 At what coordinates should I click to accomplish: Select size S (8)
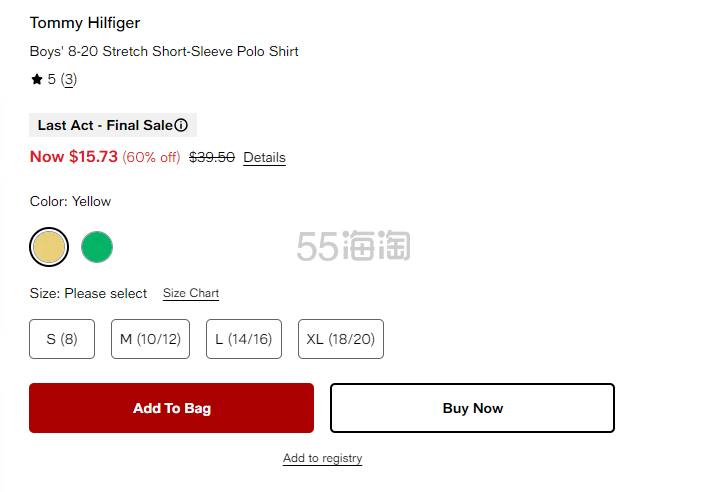point(62,339)
